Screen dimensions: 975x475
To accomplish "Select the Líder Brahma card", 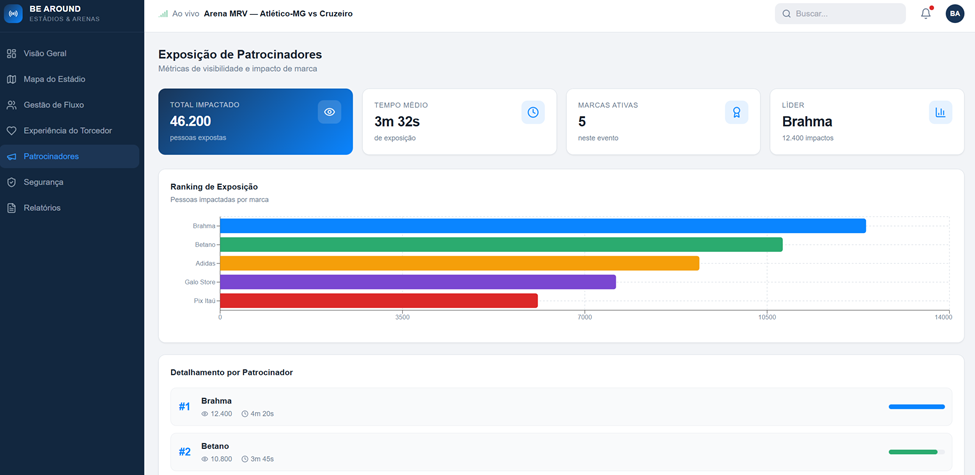I will click(867, 121).
